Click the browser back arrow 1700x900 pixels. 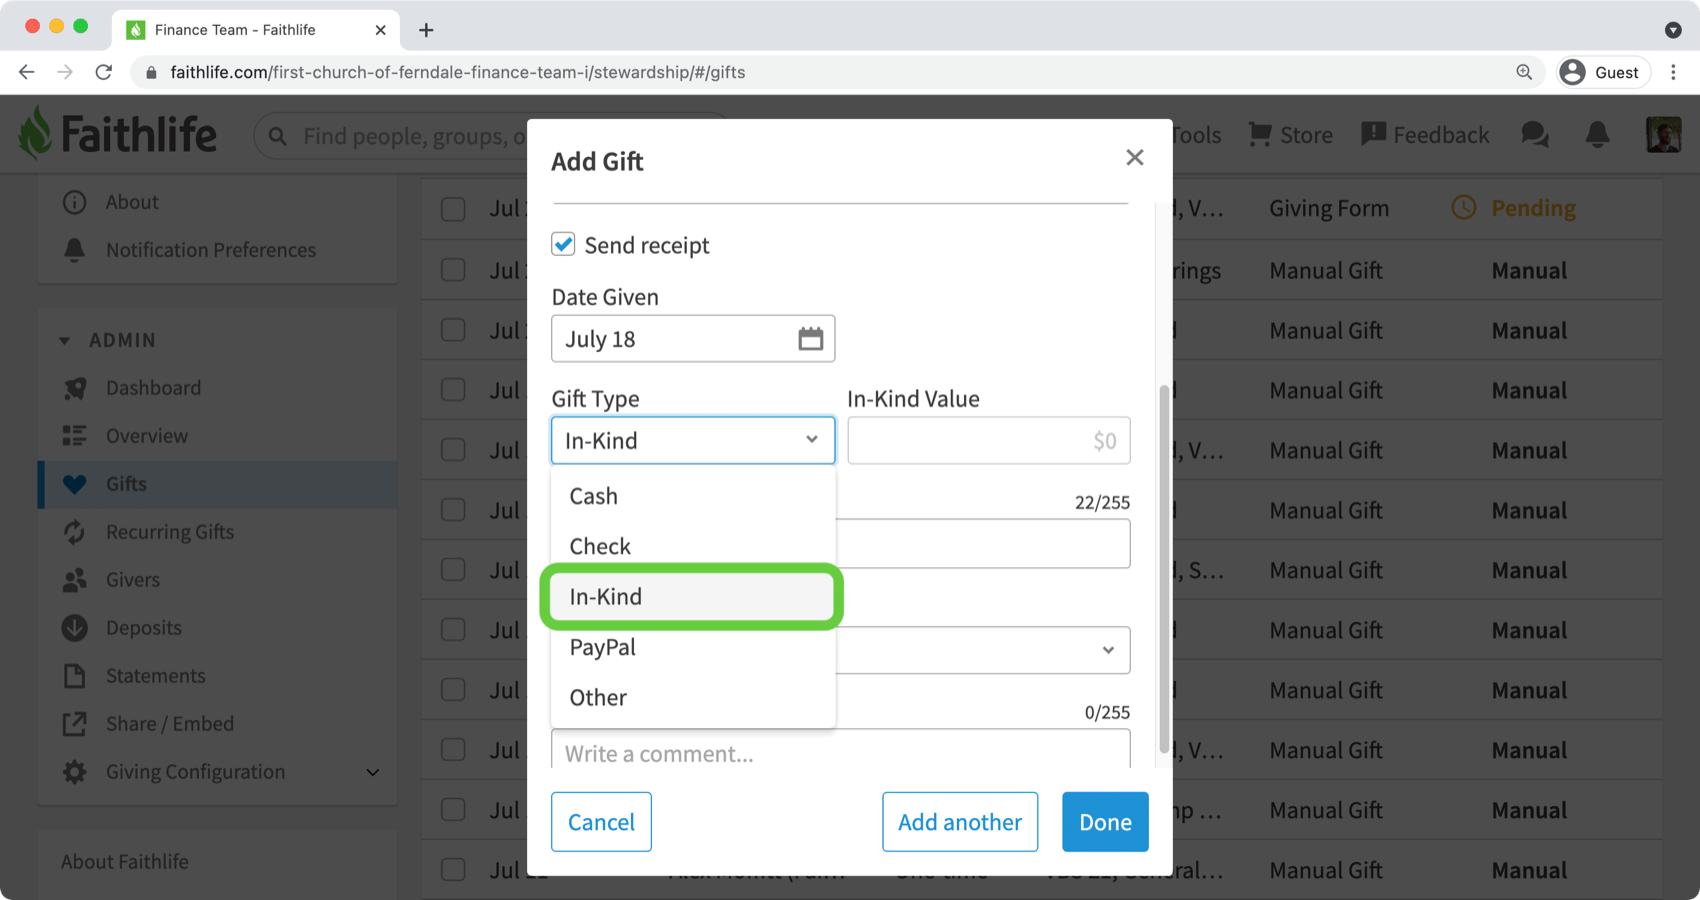coord(27,72)
